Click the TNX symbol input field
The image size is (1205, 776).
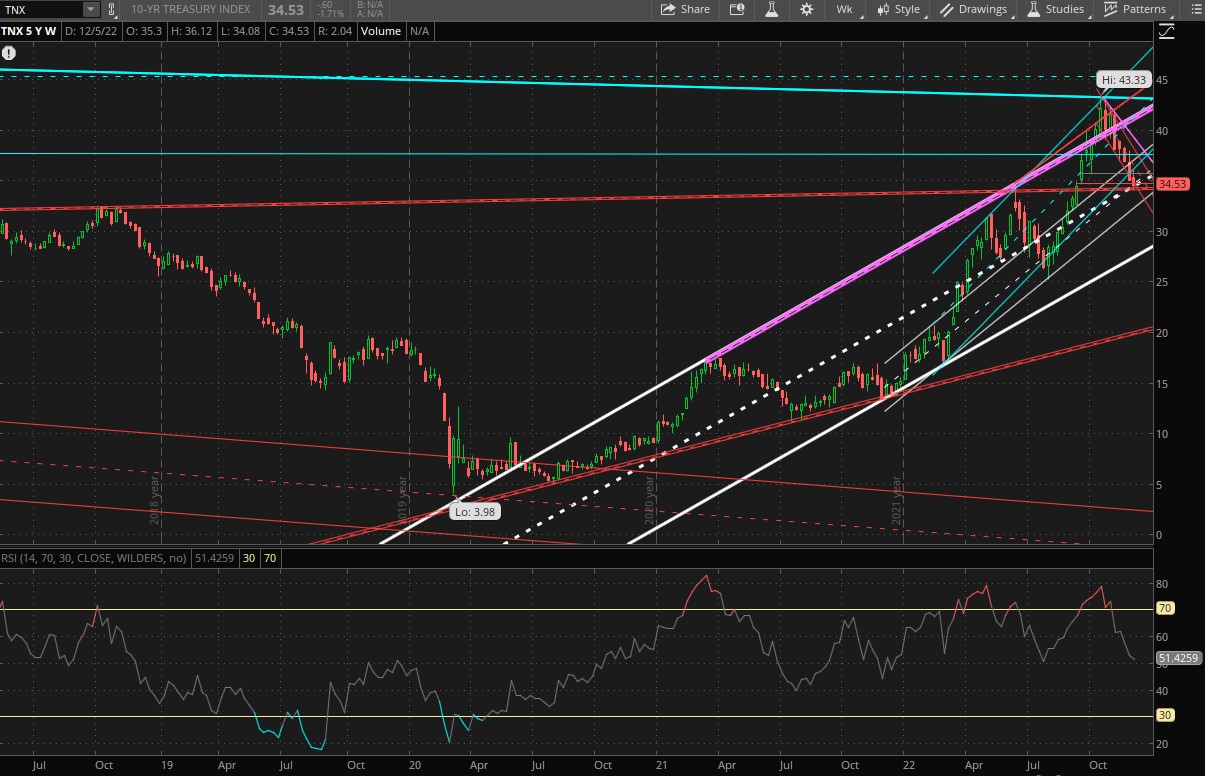[x=40, y=9]
